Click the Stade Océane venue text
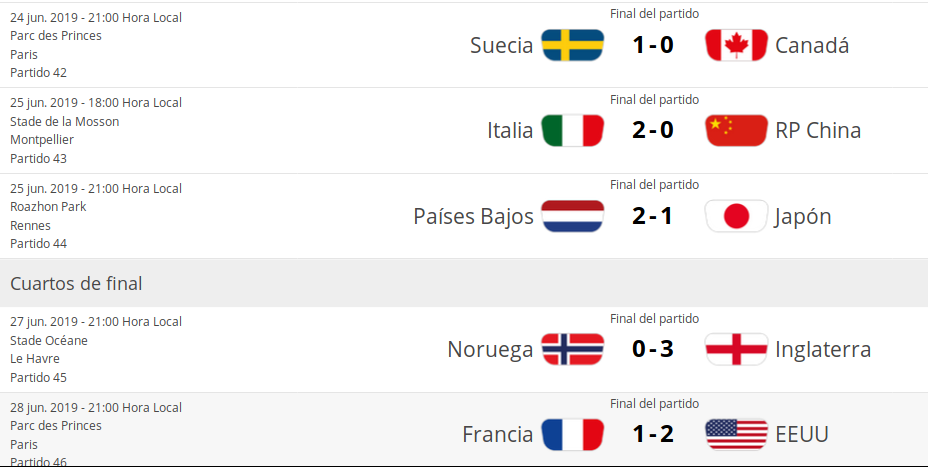The width and height of the screenshot is (928, 467). [x=49, y=341]
